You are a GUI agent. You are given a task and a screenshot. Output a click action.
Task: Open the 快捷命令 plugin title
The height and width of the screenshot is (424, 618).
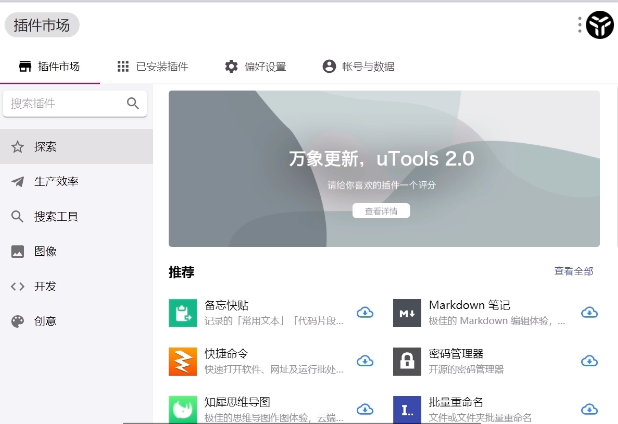click(x=226, y=353)
